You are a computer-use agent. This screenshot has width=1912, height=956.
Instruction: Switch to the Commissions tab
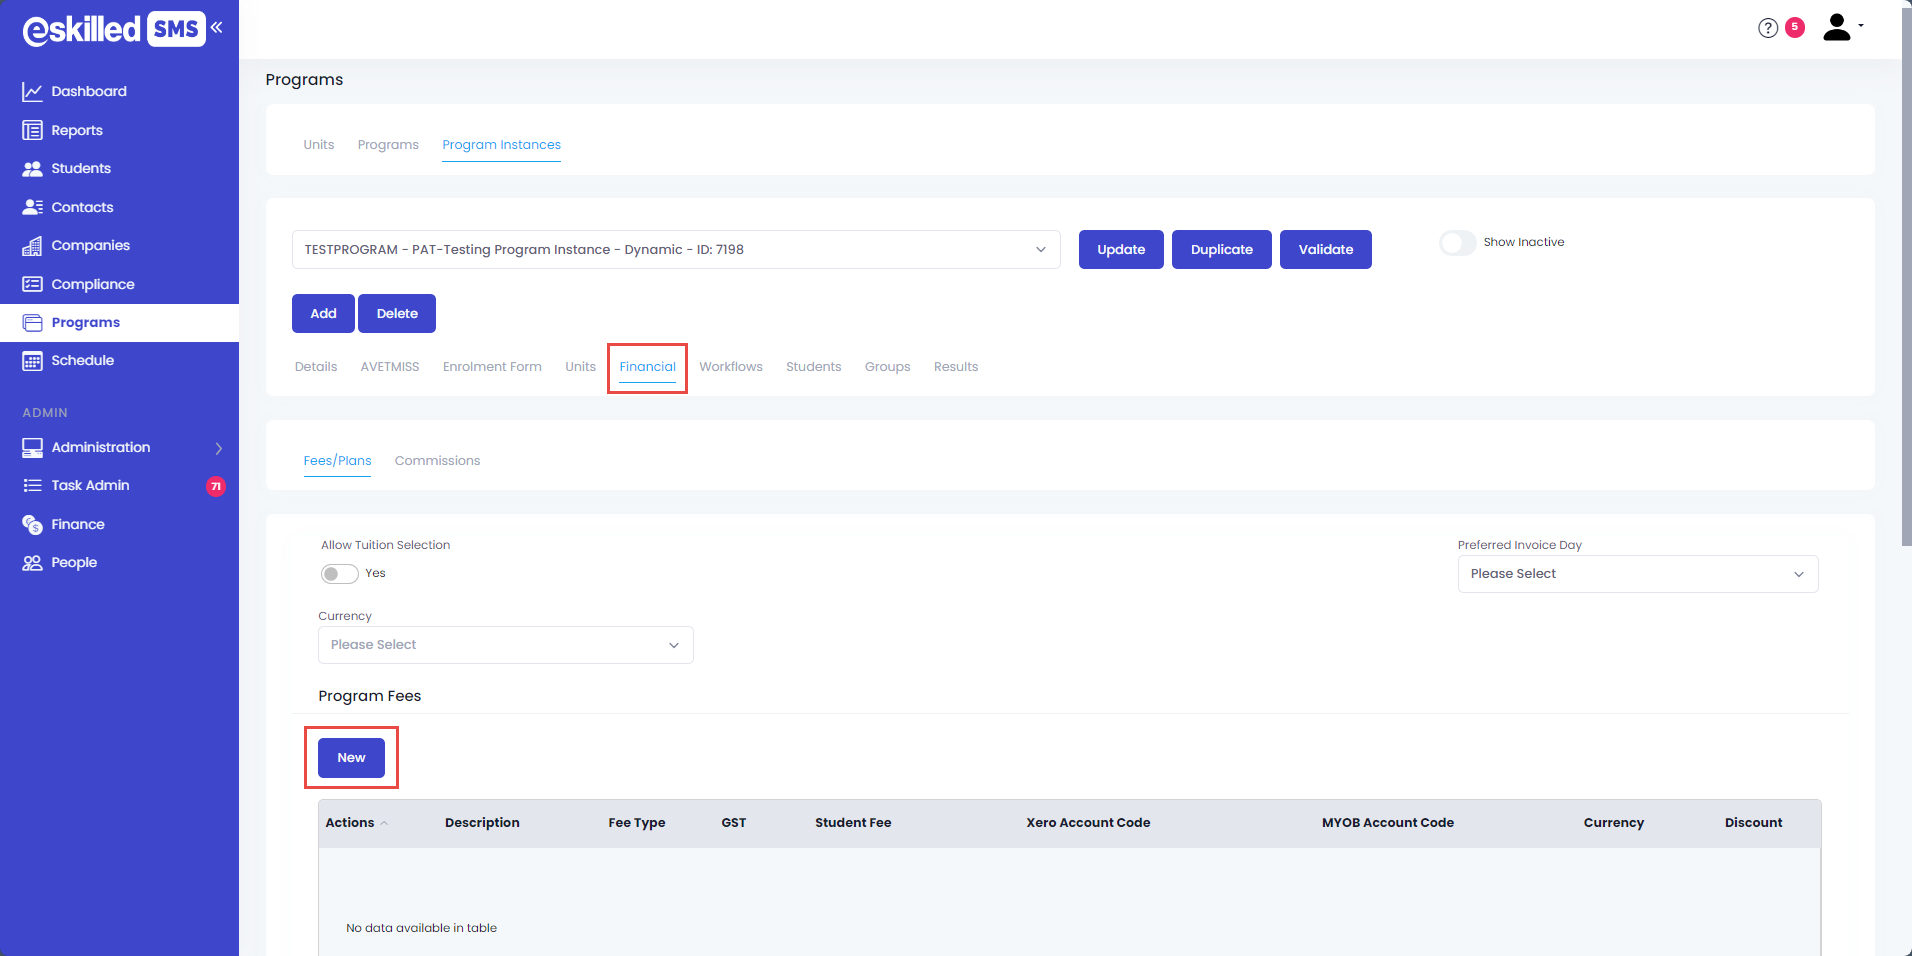437,461
